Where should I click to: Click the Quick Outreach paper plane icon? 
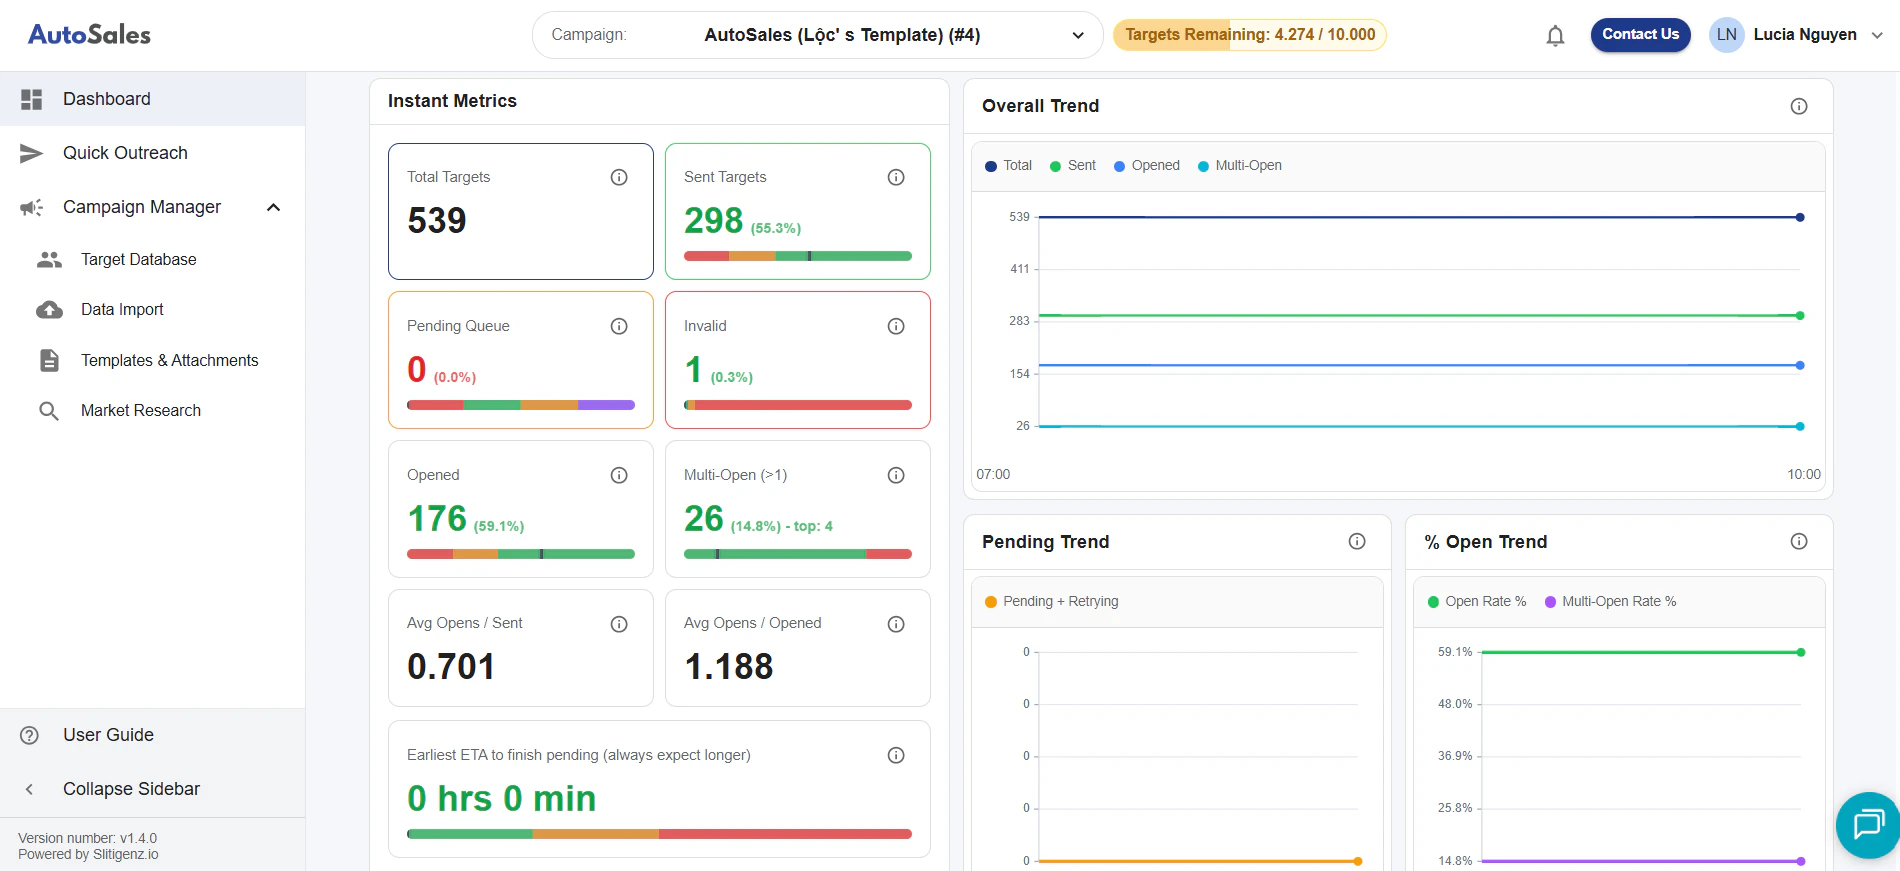click(x=32, y=153)
